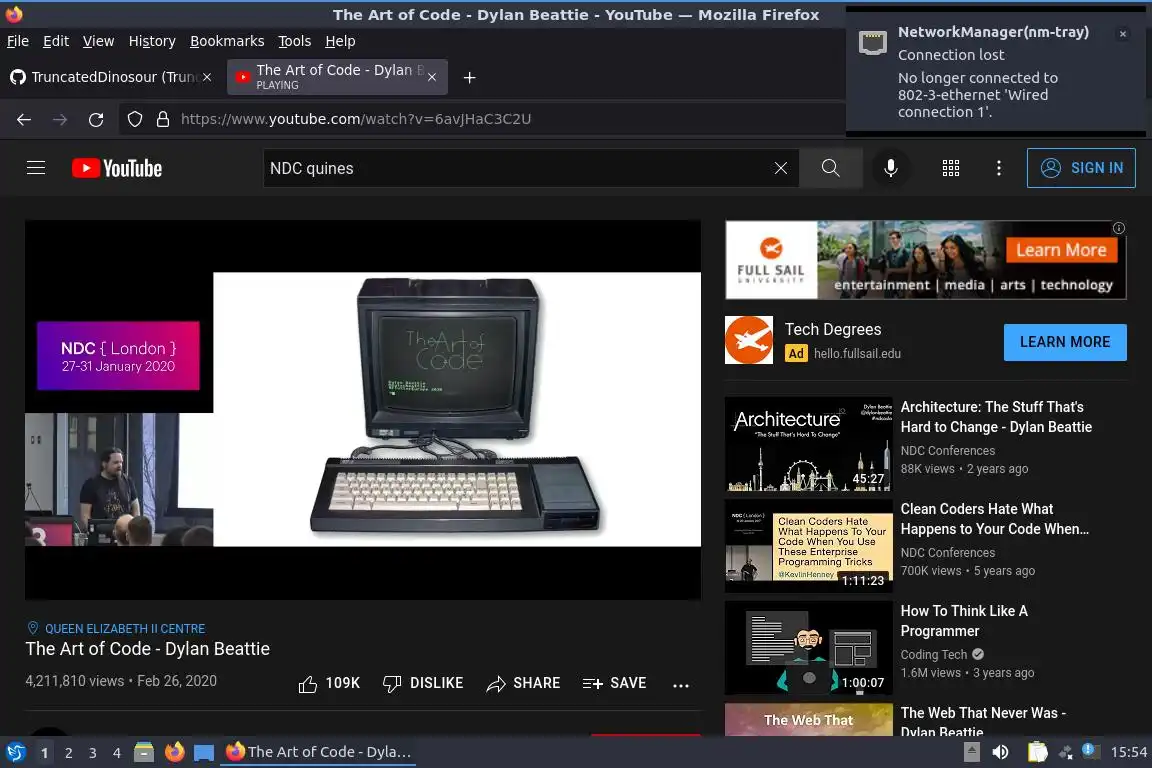The image size is (1152, 768).
Task: Clear the search box text
Action: [781, 168]
